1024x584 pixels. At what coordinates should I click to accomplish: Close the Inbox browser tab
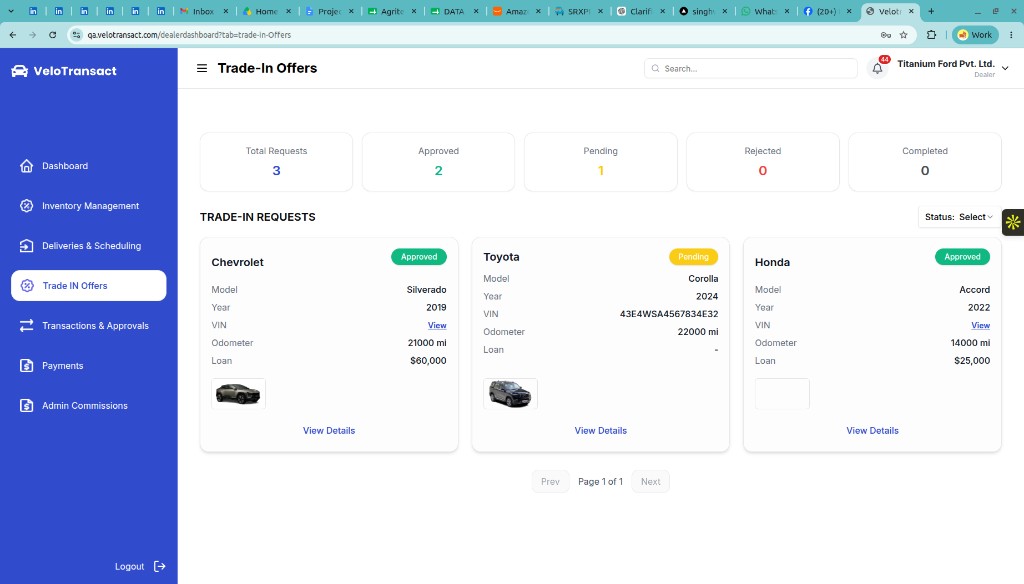click(226, 11)
